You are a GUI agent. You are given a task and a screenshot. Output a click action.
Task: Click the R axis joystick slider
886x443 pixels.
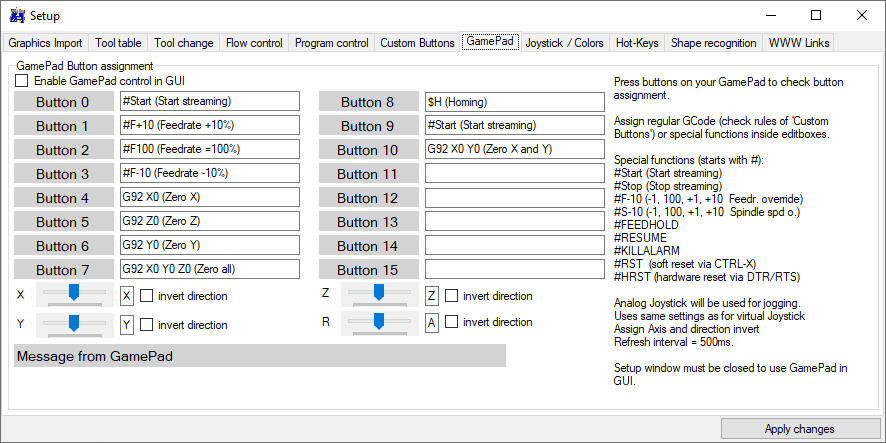[378, 320]
